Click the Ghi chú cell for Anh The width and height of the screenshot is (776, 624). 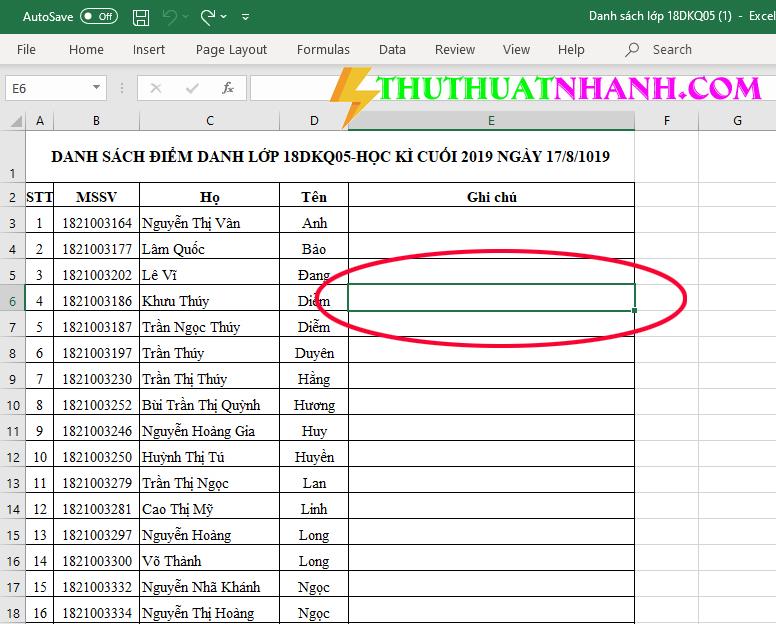click(x=491, y=220)
